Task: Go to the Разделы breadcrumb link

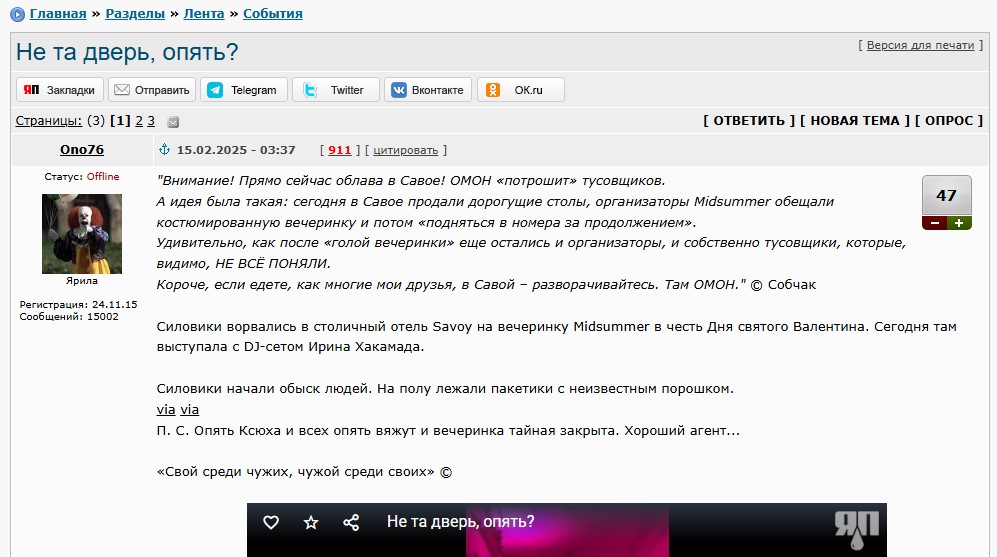Action: pos(135,13)
